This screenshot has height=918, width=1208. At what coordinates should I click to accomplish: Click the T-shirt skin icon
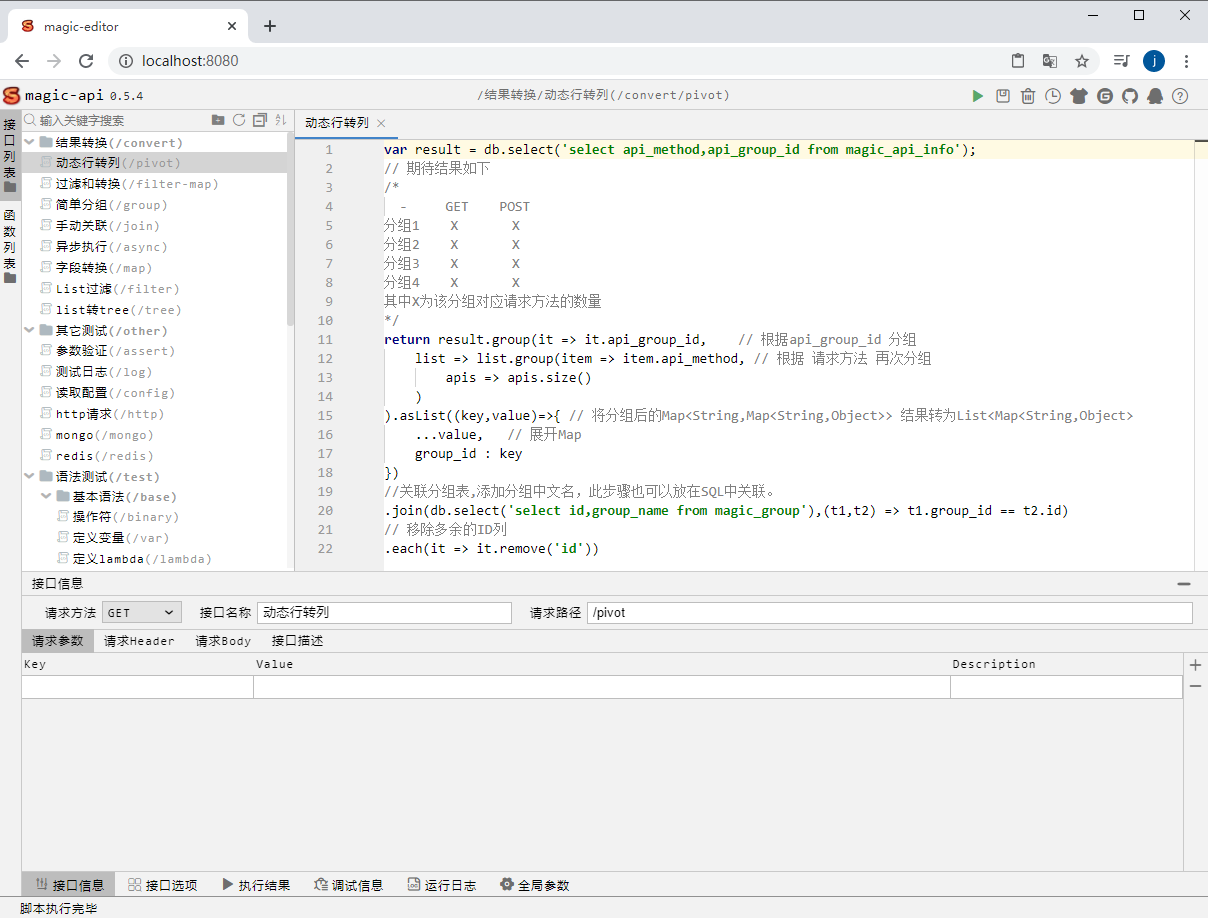(x=1079, y=96)
